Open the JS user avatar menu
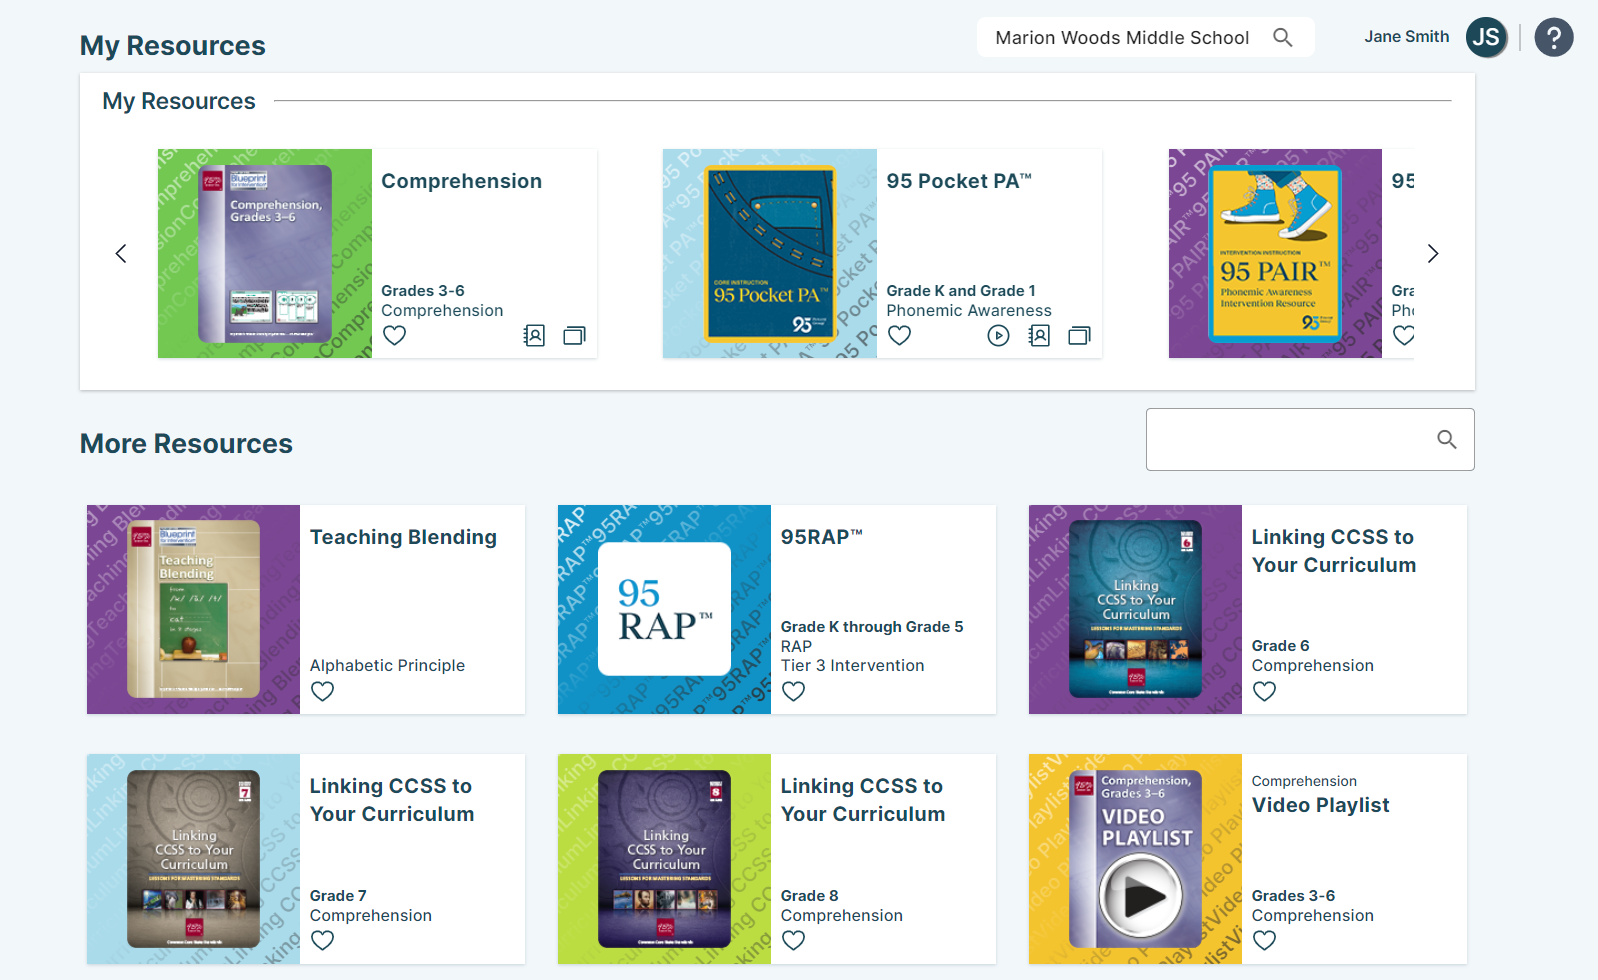The width and height of the screenshot is (1598, 980). 1486,38
